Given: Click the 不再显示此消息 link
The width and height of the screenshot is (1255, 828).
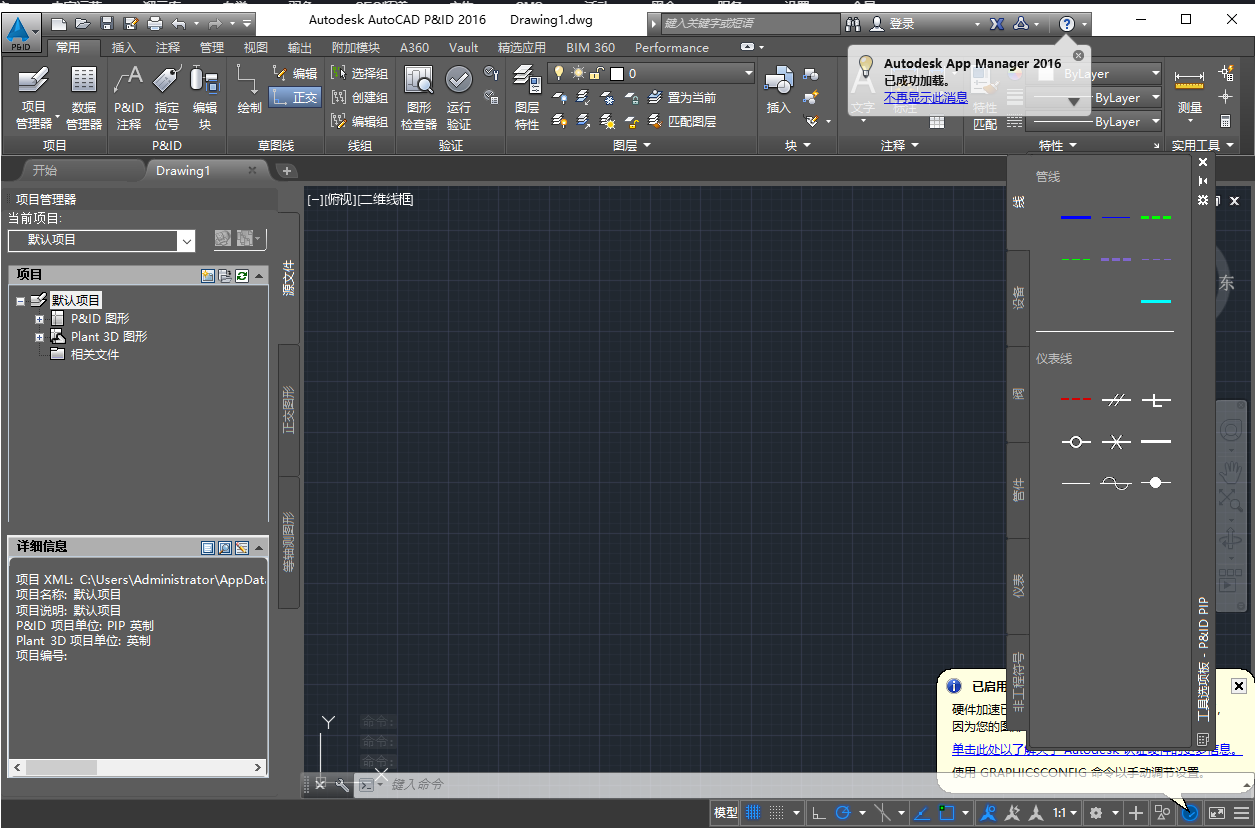Looking at the screenshot, I should [x=926, y=97].
